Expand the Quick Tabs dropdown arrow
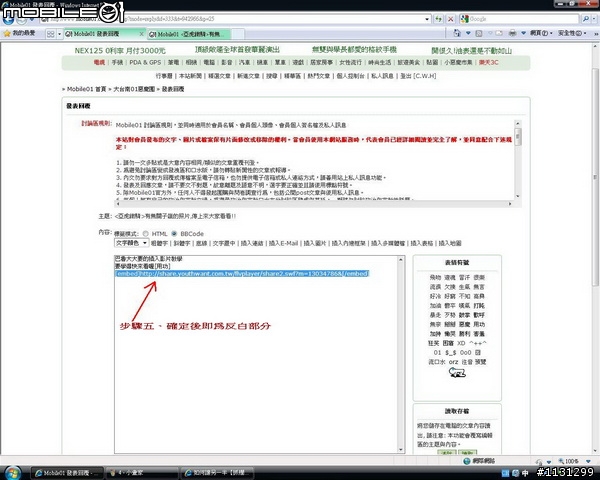Image resolution: width=600 pixels, height=480 pixels. pos(59,34)
